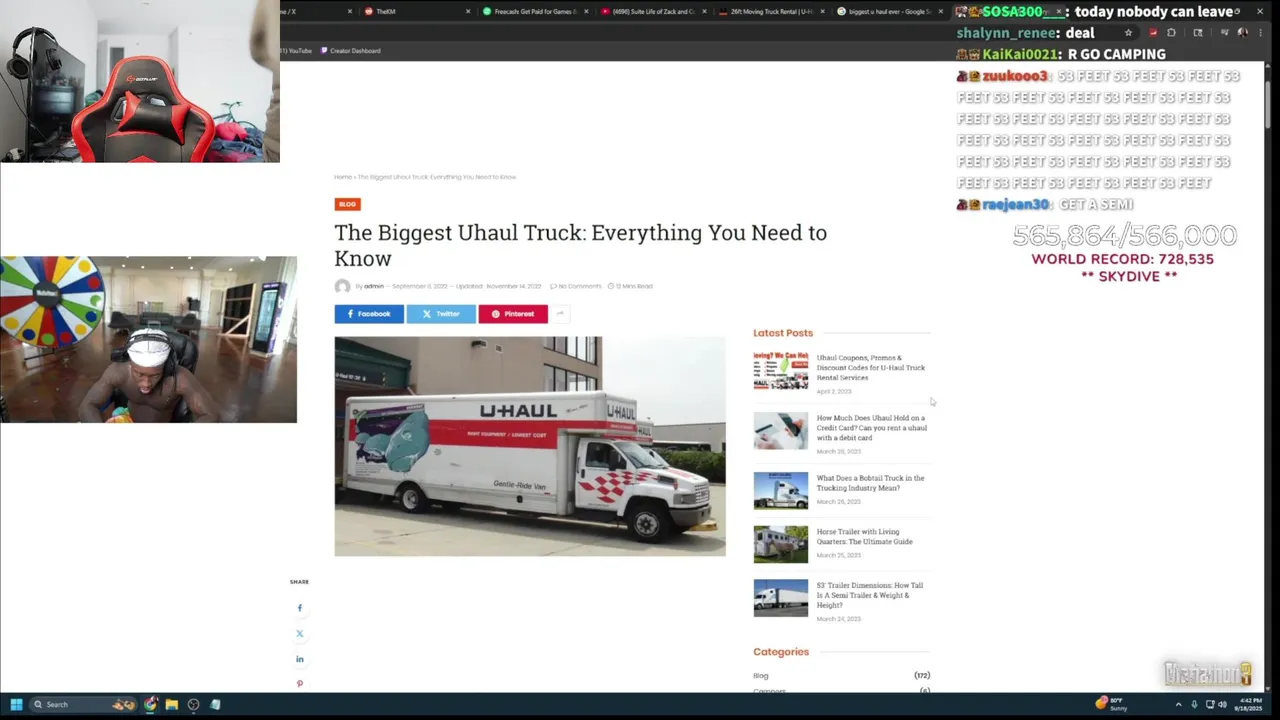Viewport: 1280px width, 720px height.
Task: Open How Much Does Uhaul Hold post
Action: [x=871, y=428]
